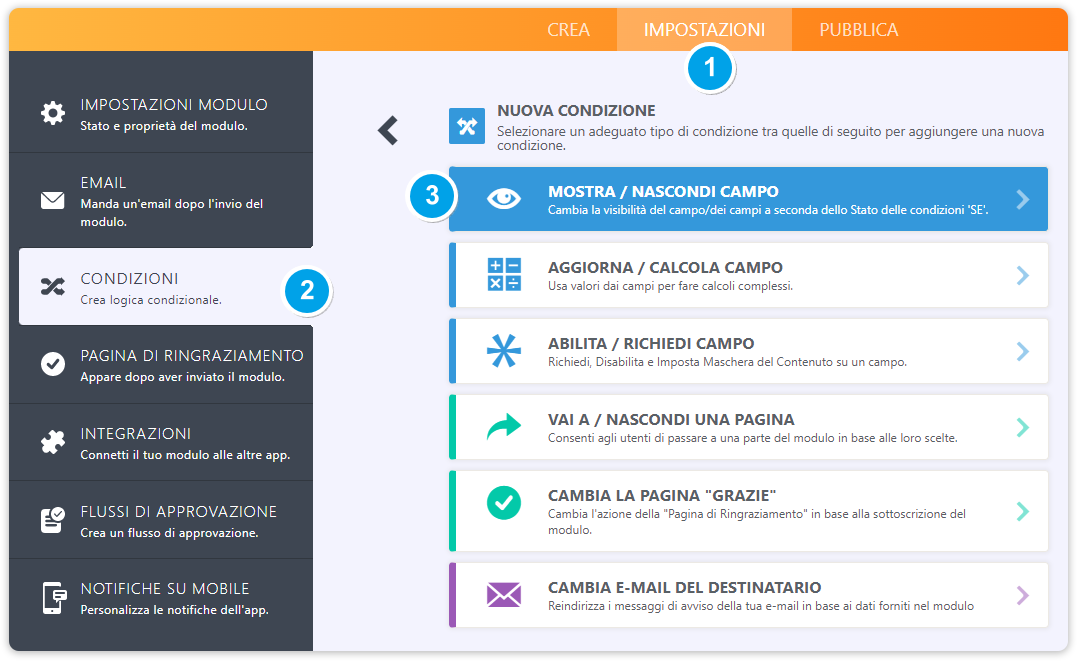1077x661 pixels.
Task: Switch to the CREA tab
Action: (568, 30)
